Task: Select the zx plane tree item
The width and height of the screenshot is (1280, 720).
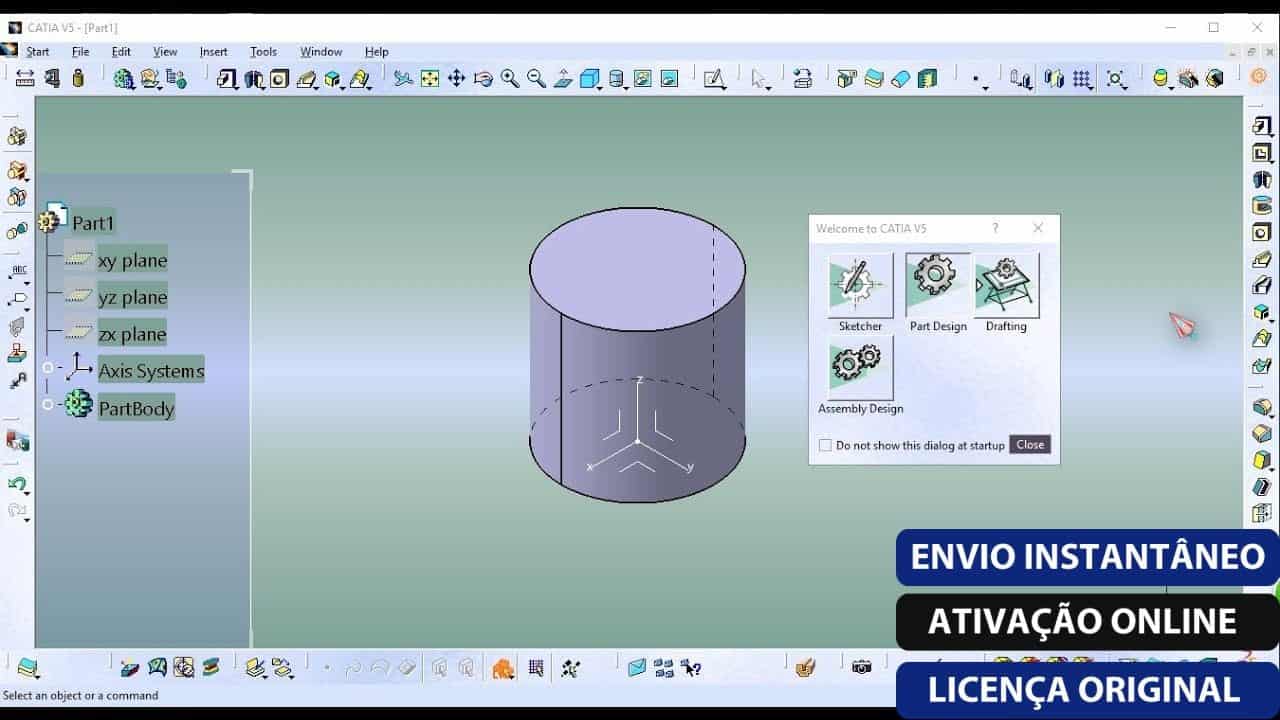Action: (x=132, y=334)
